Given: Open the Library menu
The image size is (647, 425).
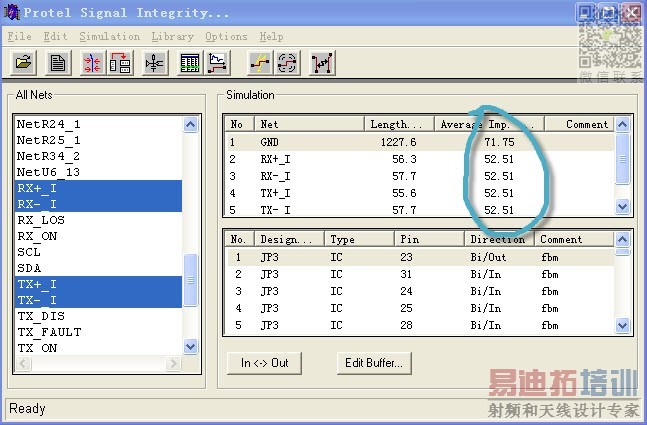Looking at the screenshot, I should (172, 37).
